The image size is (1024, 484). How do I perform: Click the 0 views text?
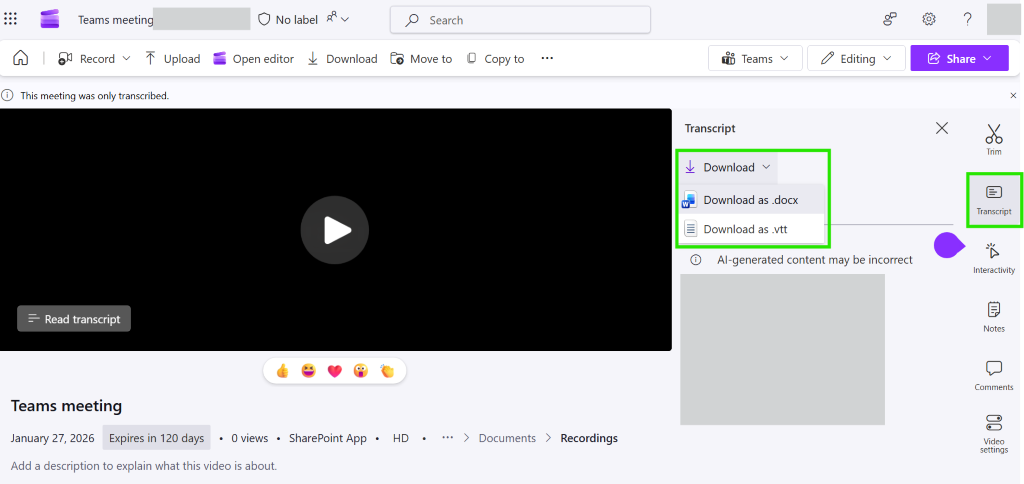click(249, 438)
